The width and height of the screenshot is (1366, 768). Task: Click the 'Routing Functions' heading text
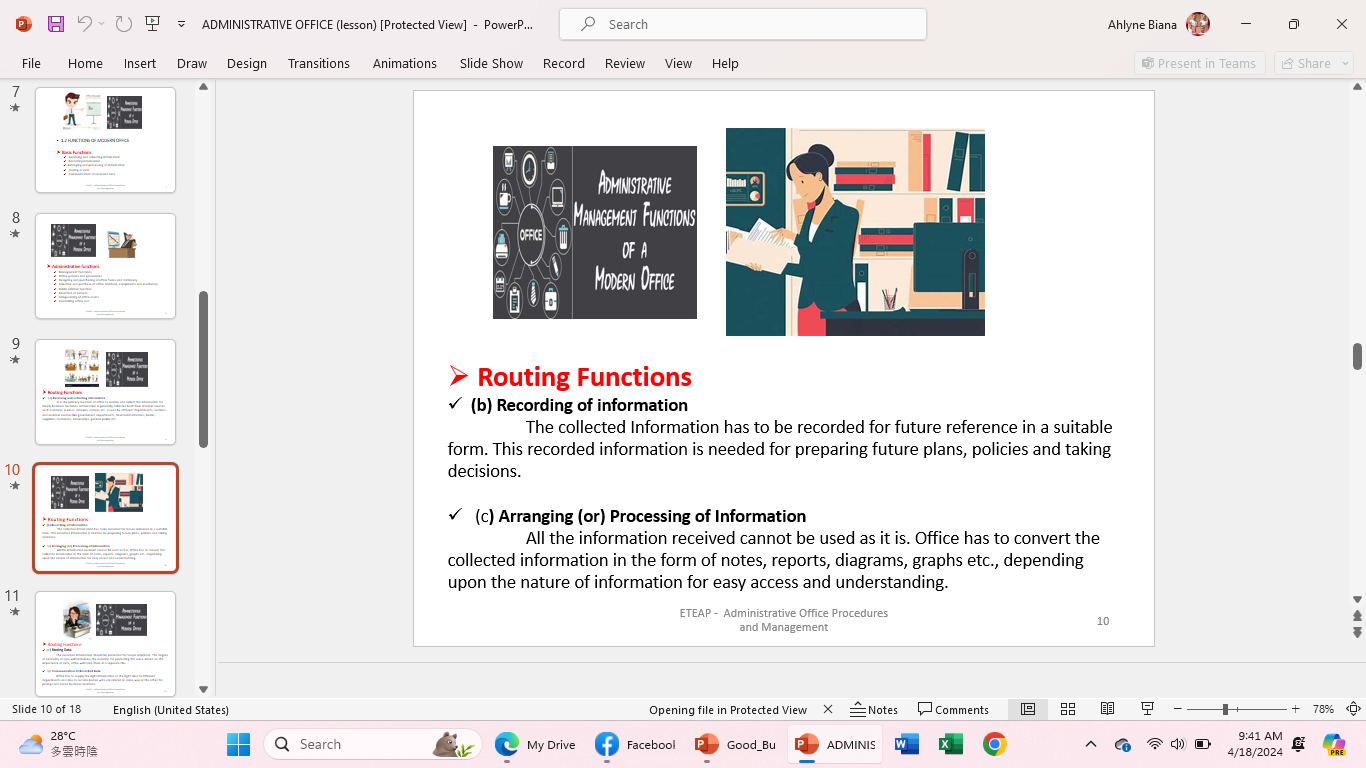tap(584, 377)
